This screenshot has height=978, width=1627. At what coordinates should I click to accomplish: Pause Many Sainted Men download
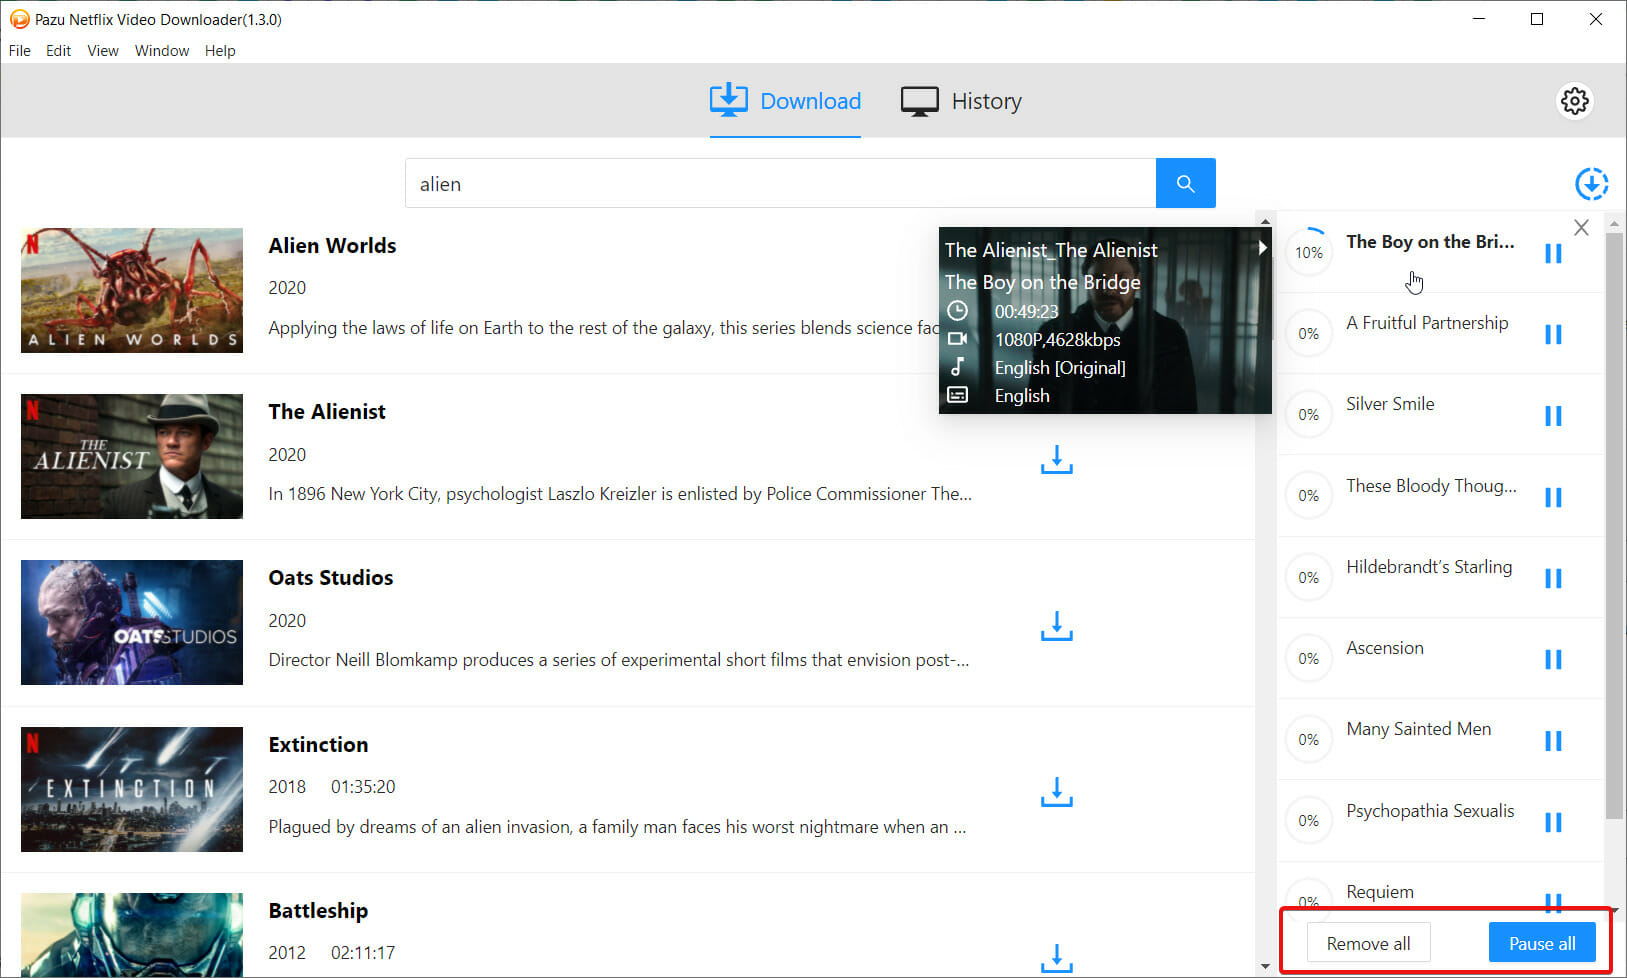tap(1553, 741)
